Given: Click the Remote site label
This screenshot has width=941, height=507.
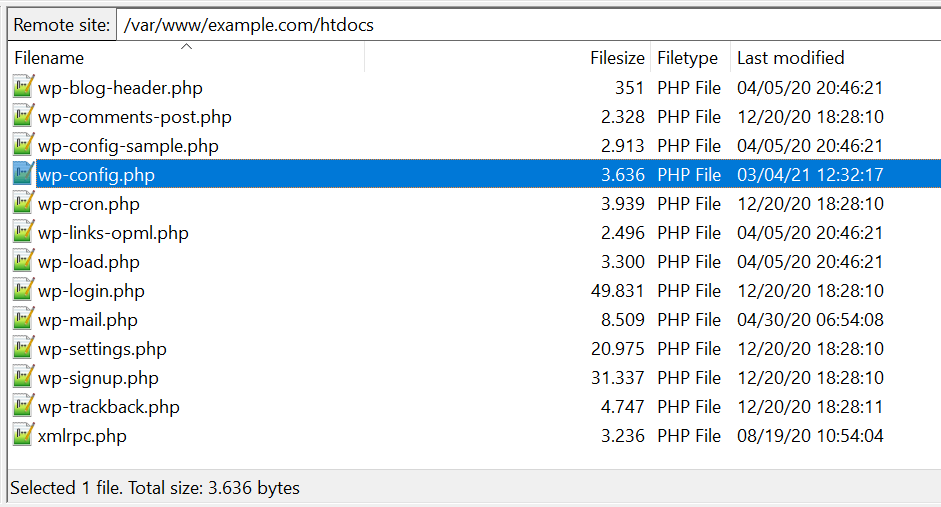Looking at the screenshot, I should [62, 25].
